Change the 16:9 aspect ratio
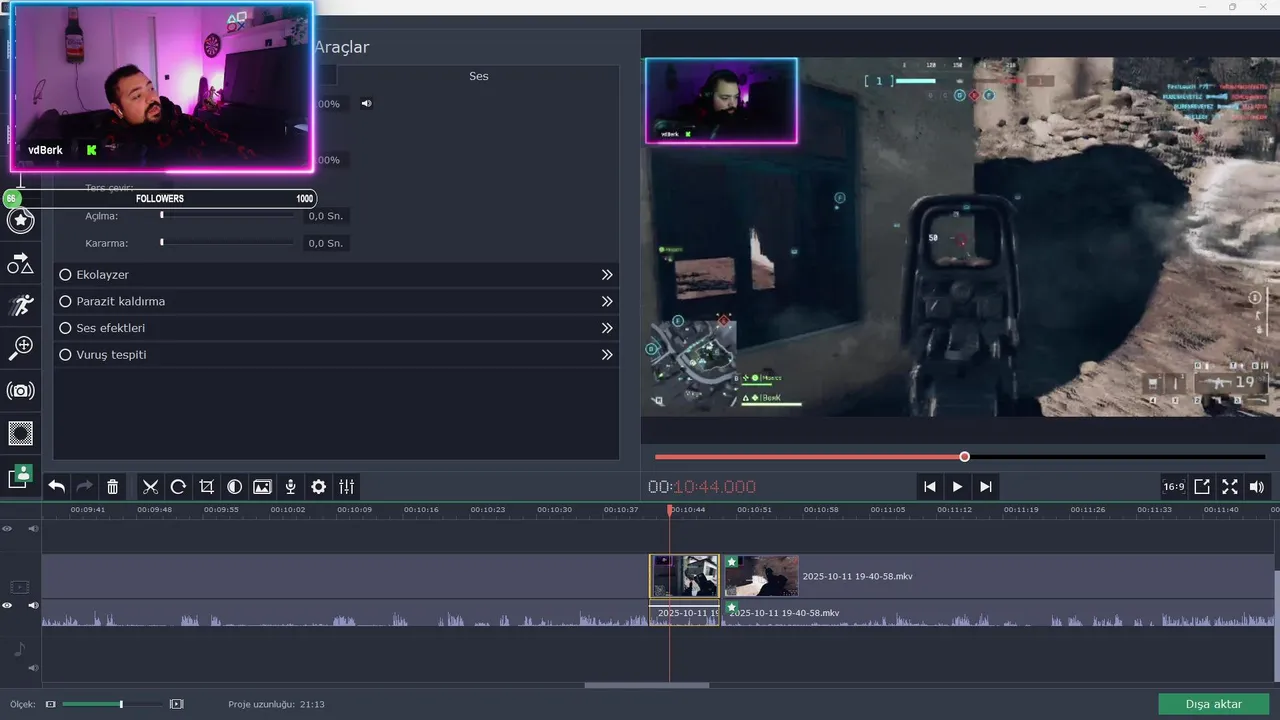This screenshot has width=1280, height=720. [x=1174, y=487]
